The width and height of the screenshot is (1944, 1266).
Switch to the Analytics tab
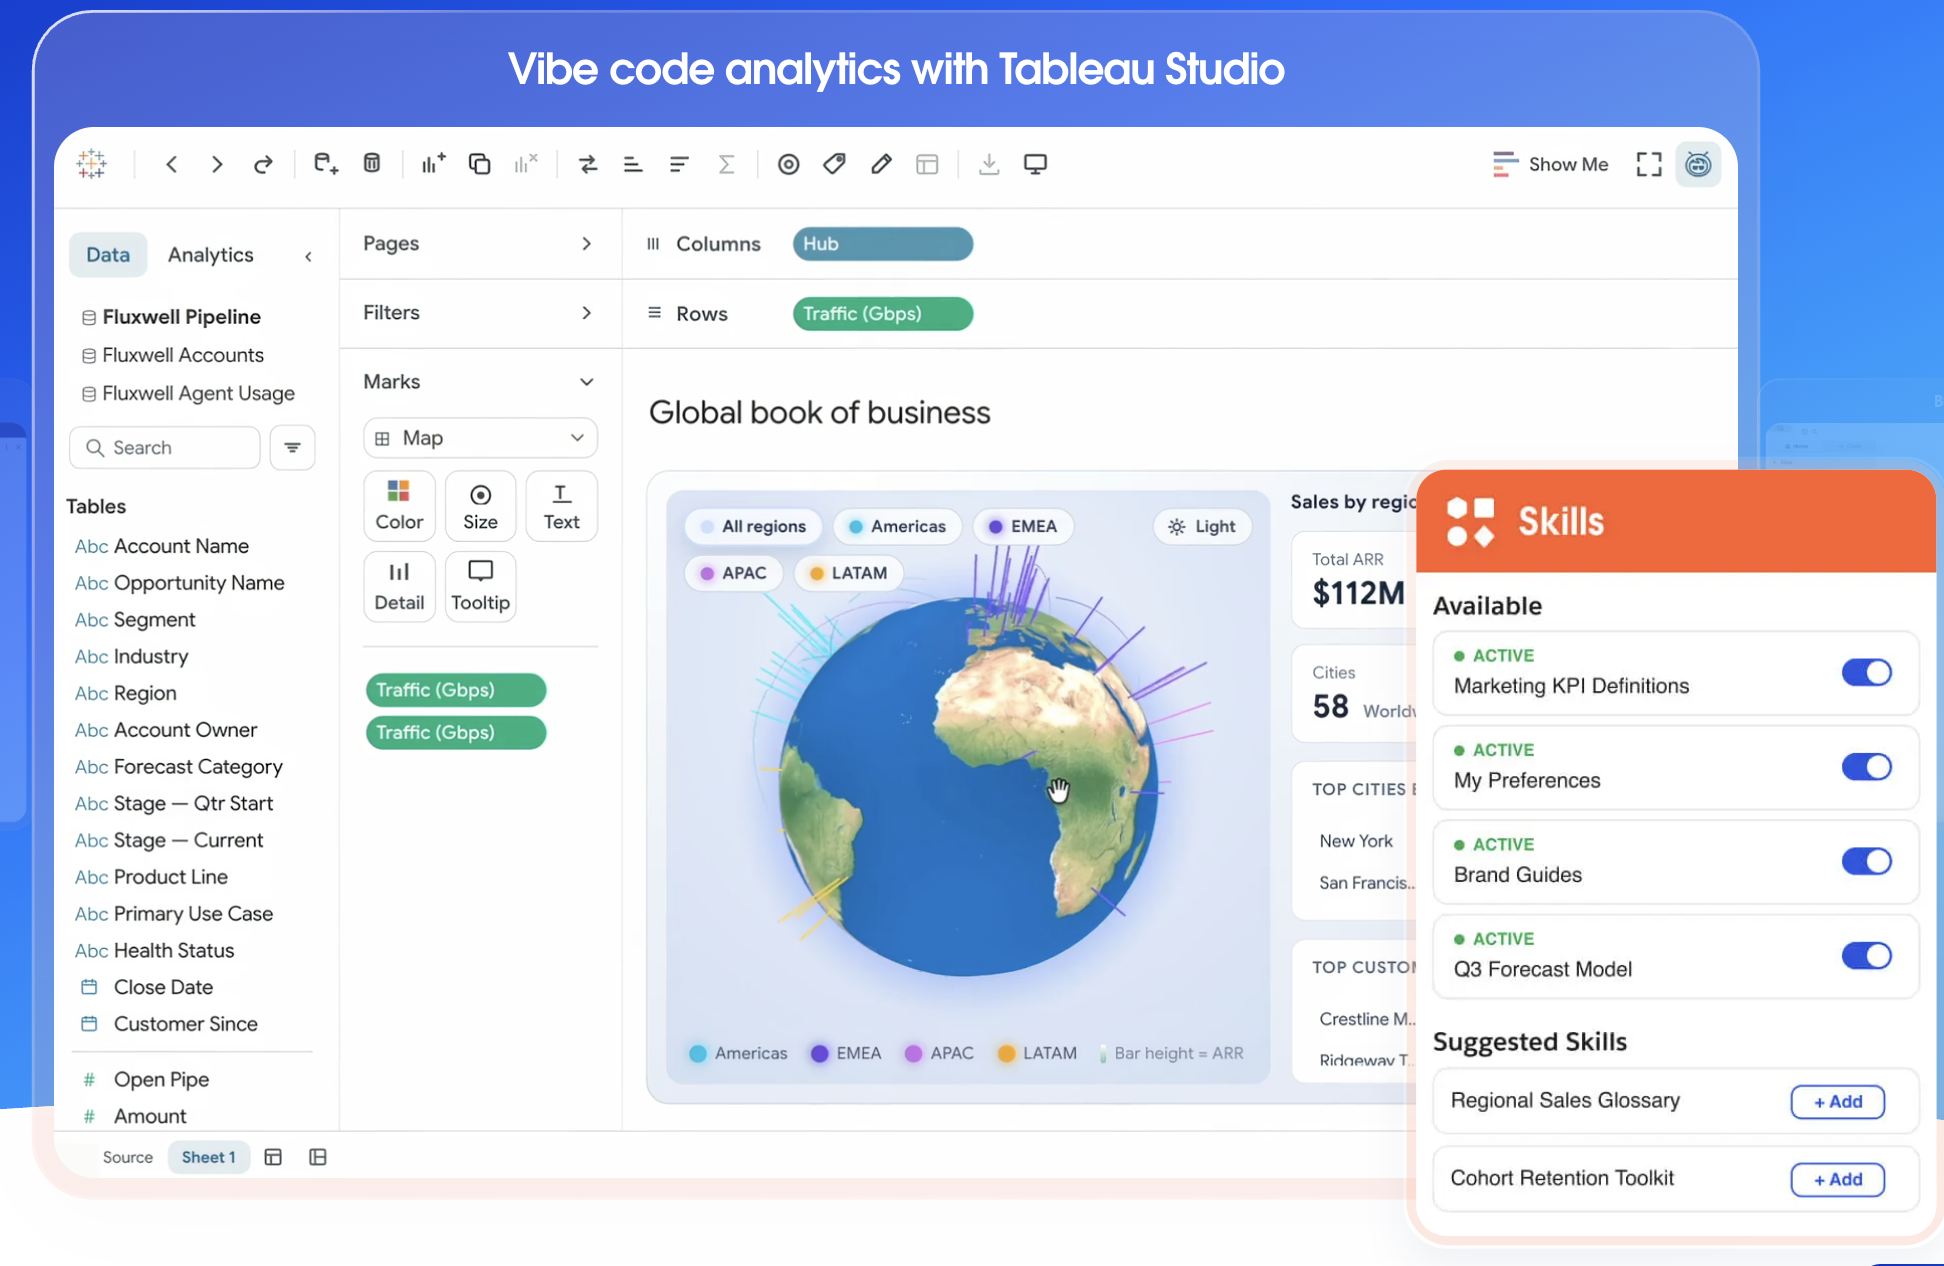210,255
